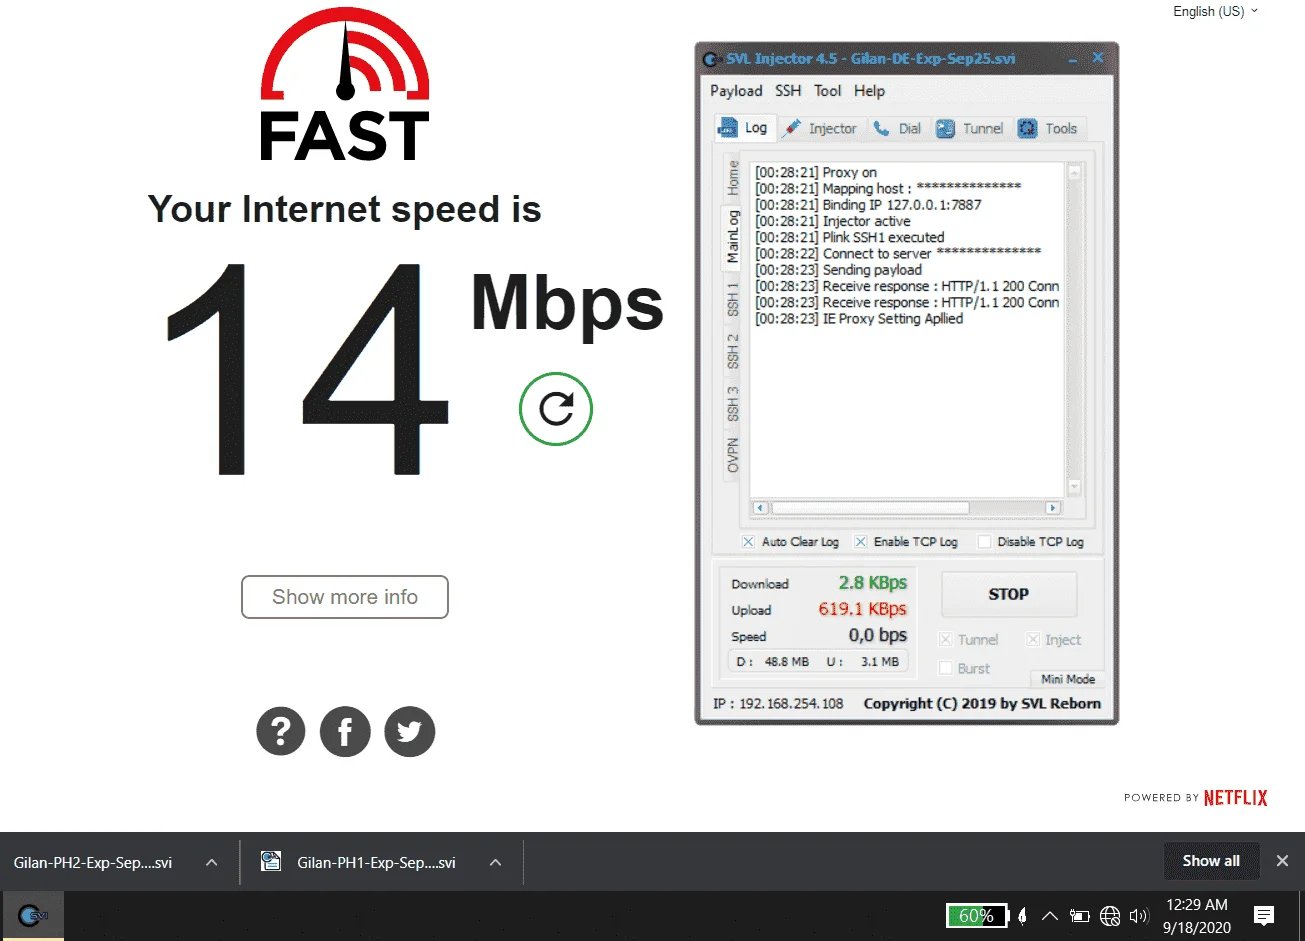The width and height of the screenshot is (1305, 941).
Task: Select the OVPN vertical tab
Action: click(x=733, y=455)
